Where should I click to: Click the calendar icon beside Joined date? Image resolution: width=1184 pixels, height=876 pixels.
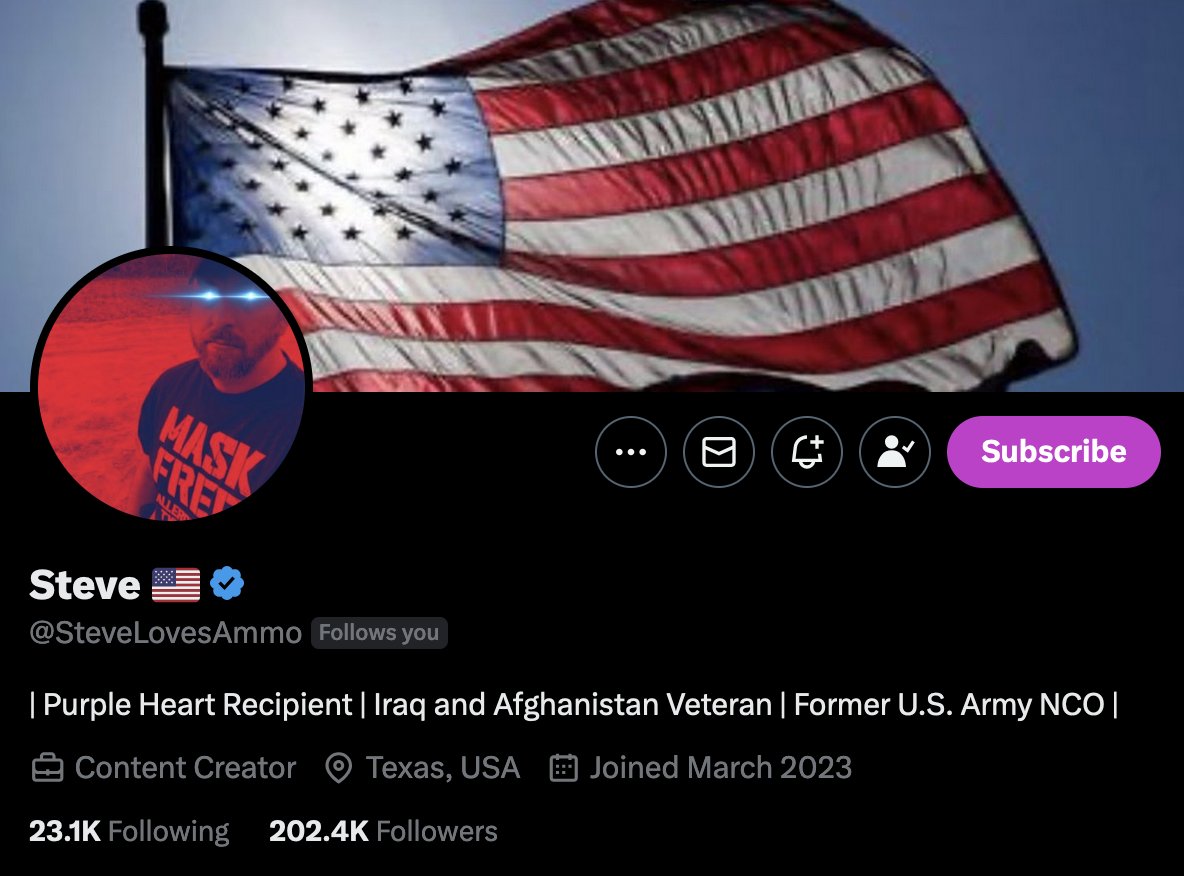(x=563, y=767)
